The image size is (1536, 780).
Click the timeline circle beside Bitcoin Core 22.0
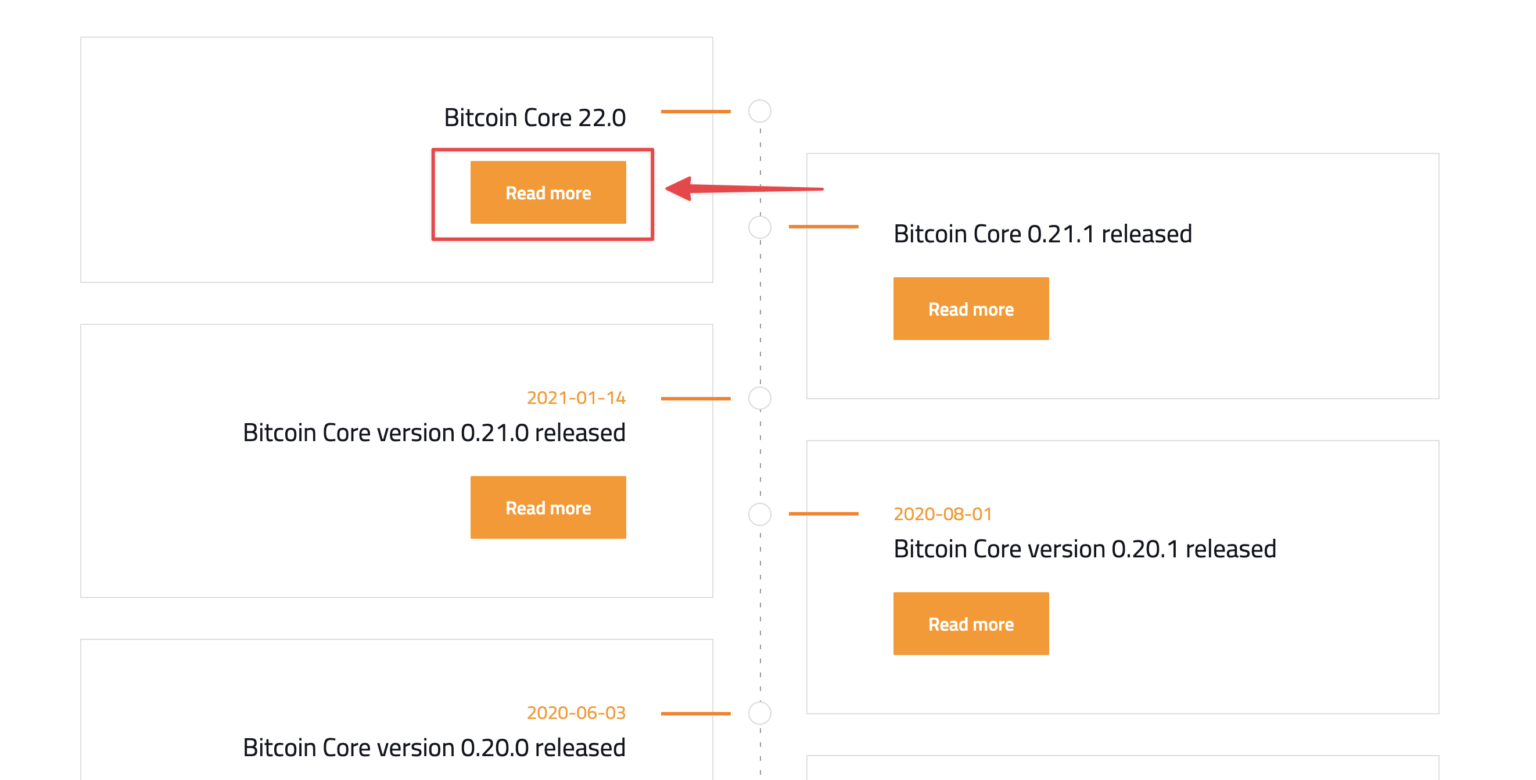pos(760,111)
